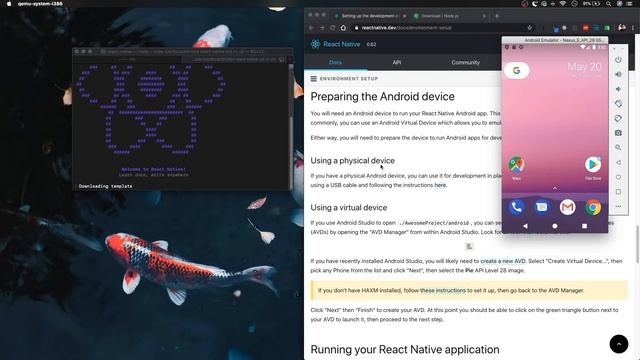
Task: Click the 'Using a virtual device' heading
Action: coord(349,207)
